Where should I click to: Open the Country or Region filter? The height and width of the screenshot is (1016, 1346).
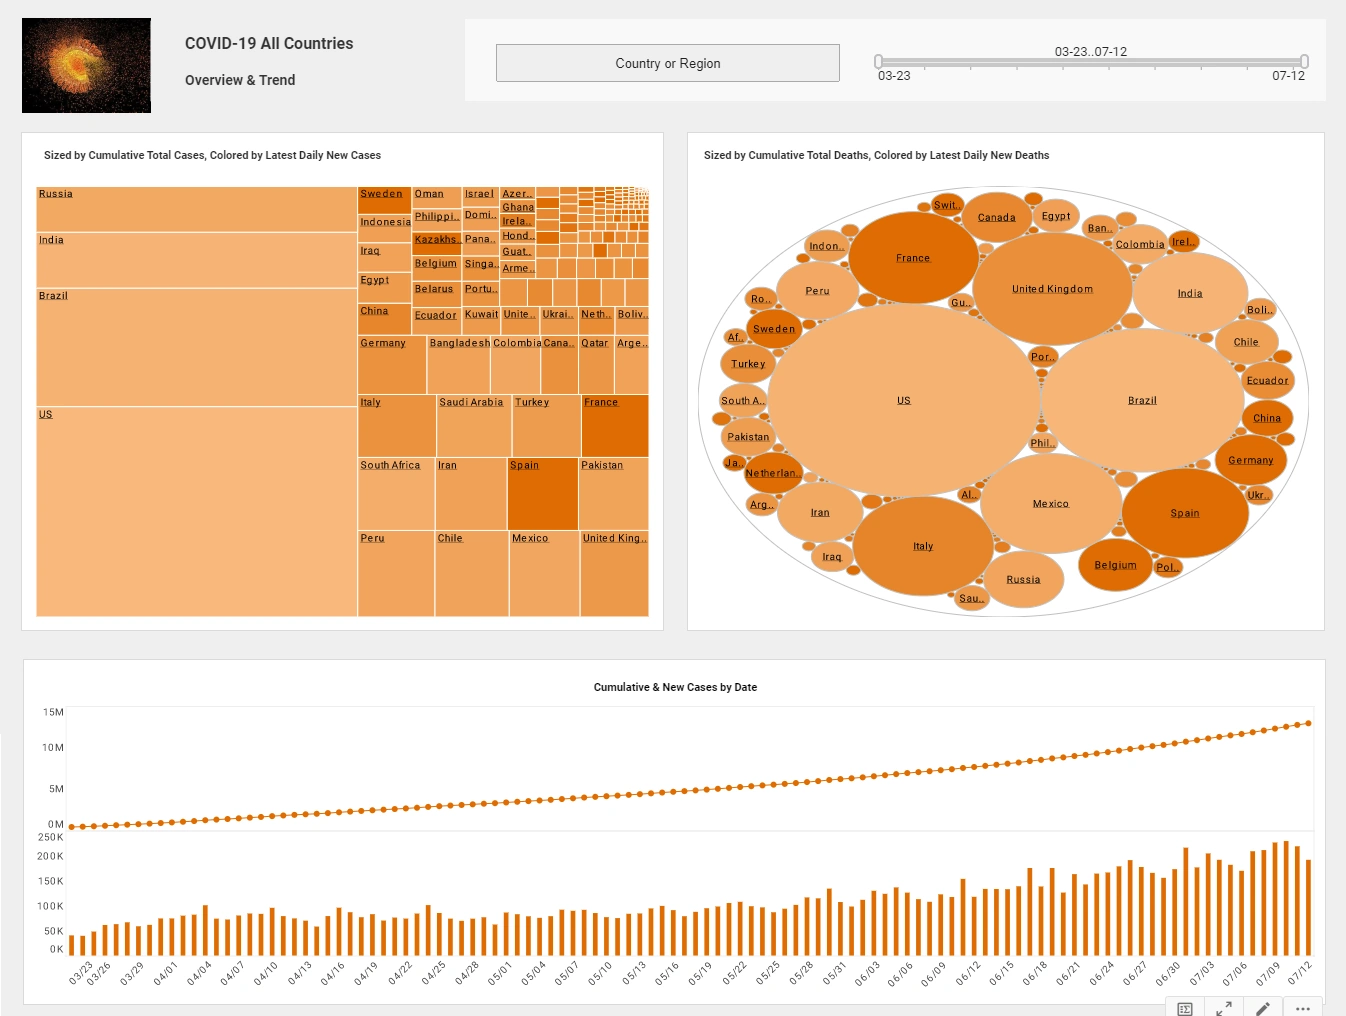point(667,62)
